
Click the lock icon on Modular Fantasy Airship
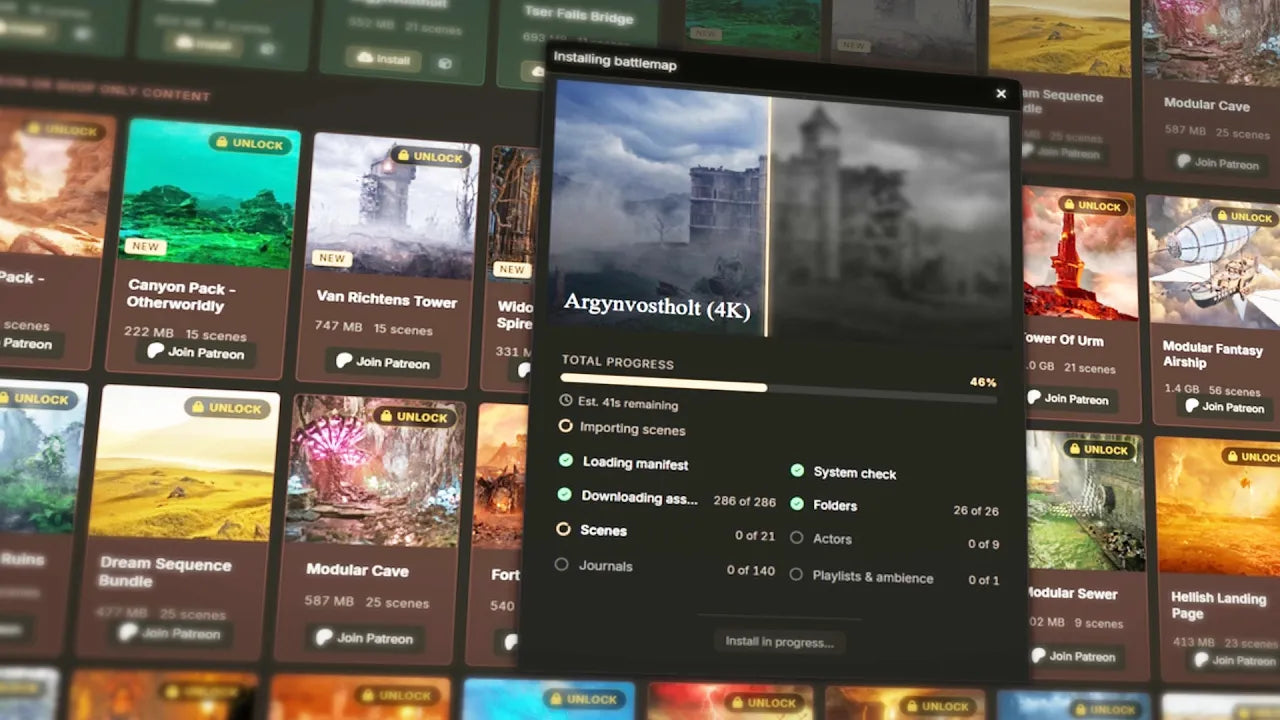pos(1219,215)
